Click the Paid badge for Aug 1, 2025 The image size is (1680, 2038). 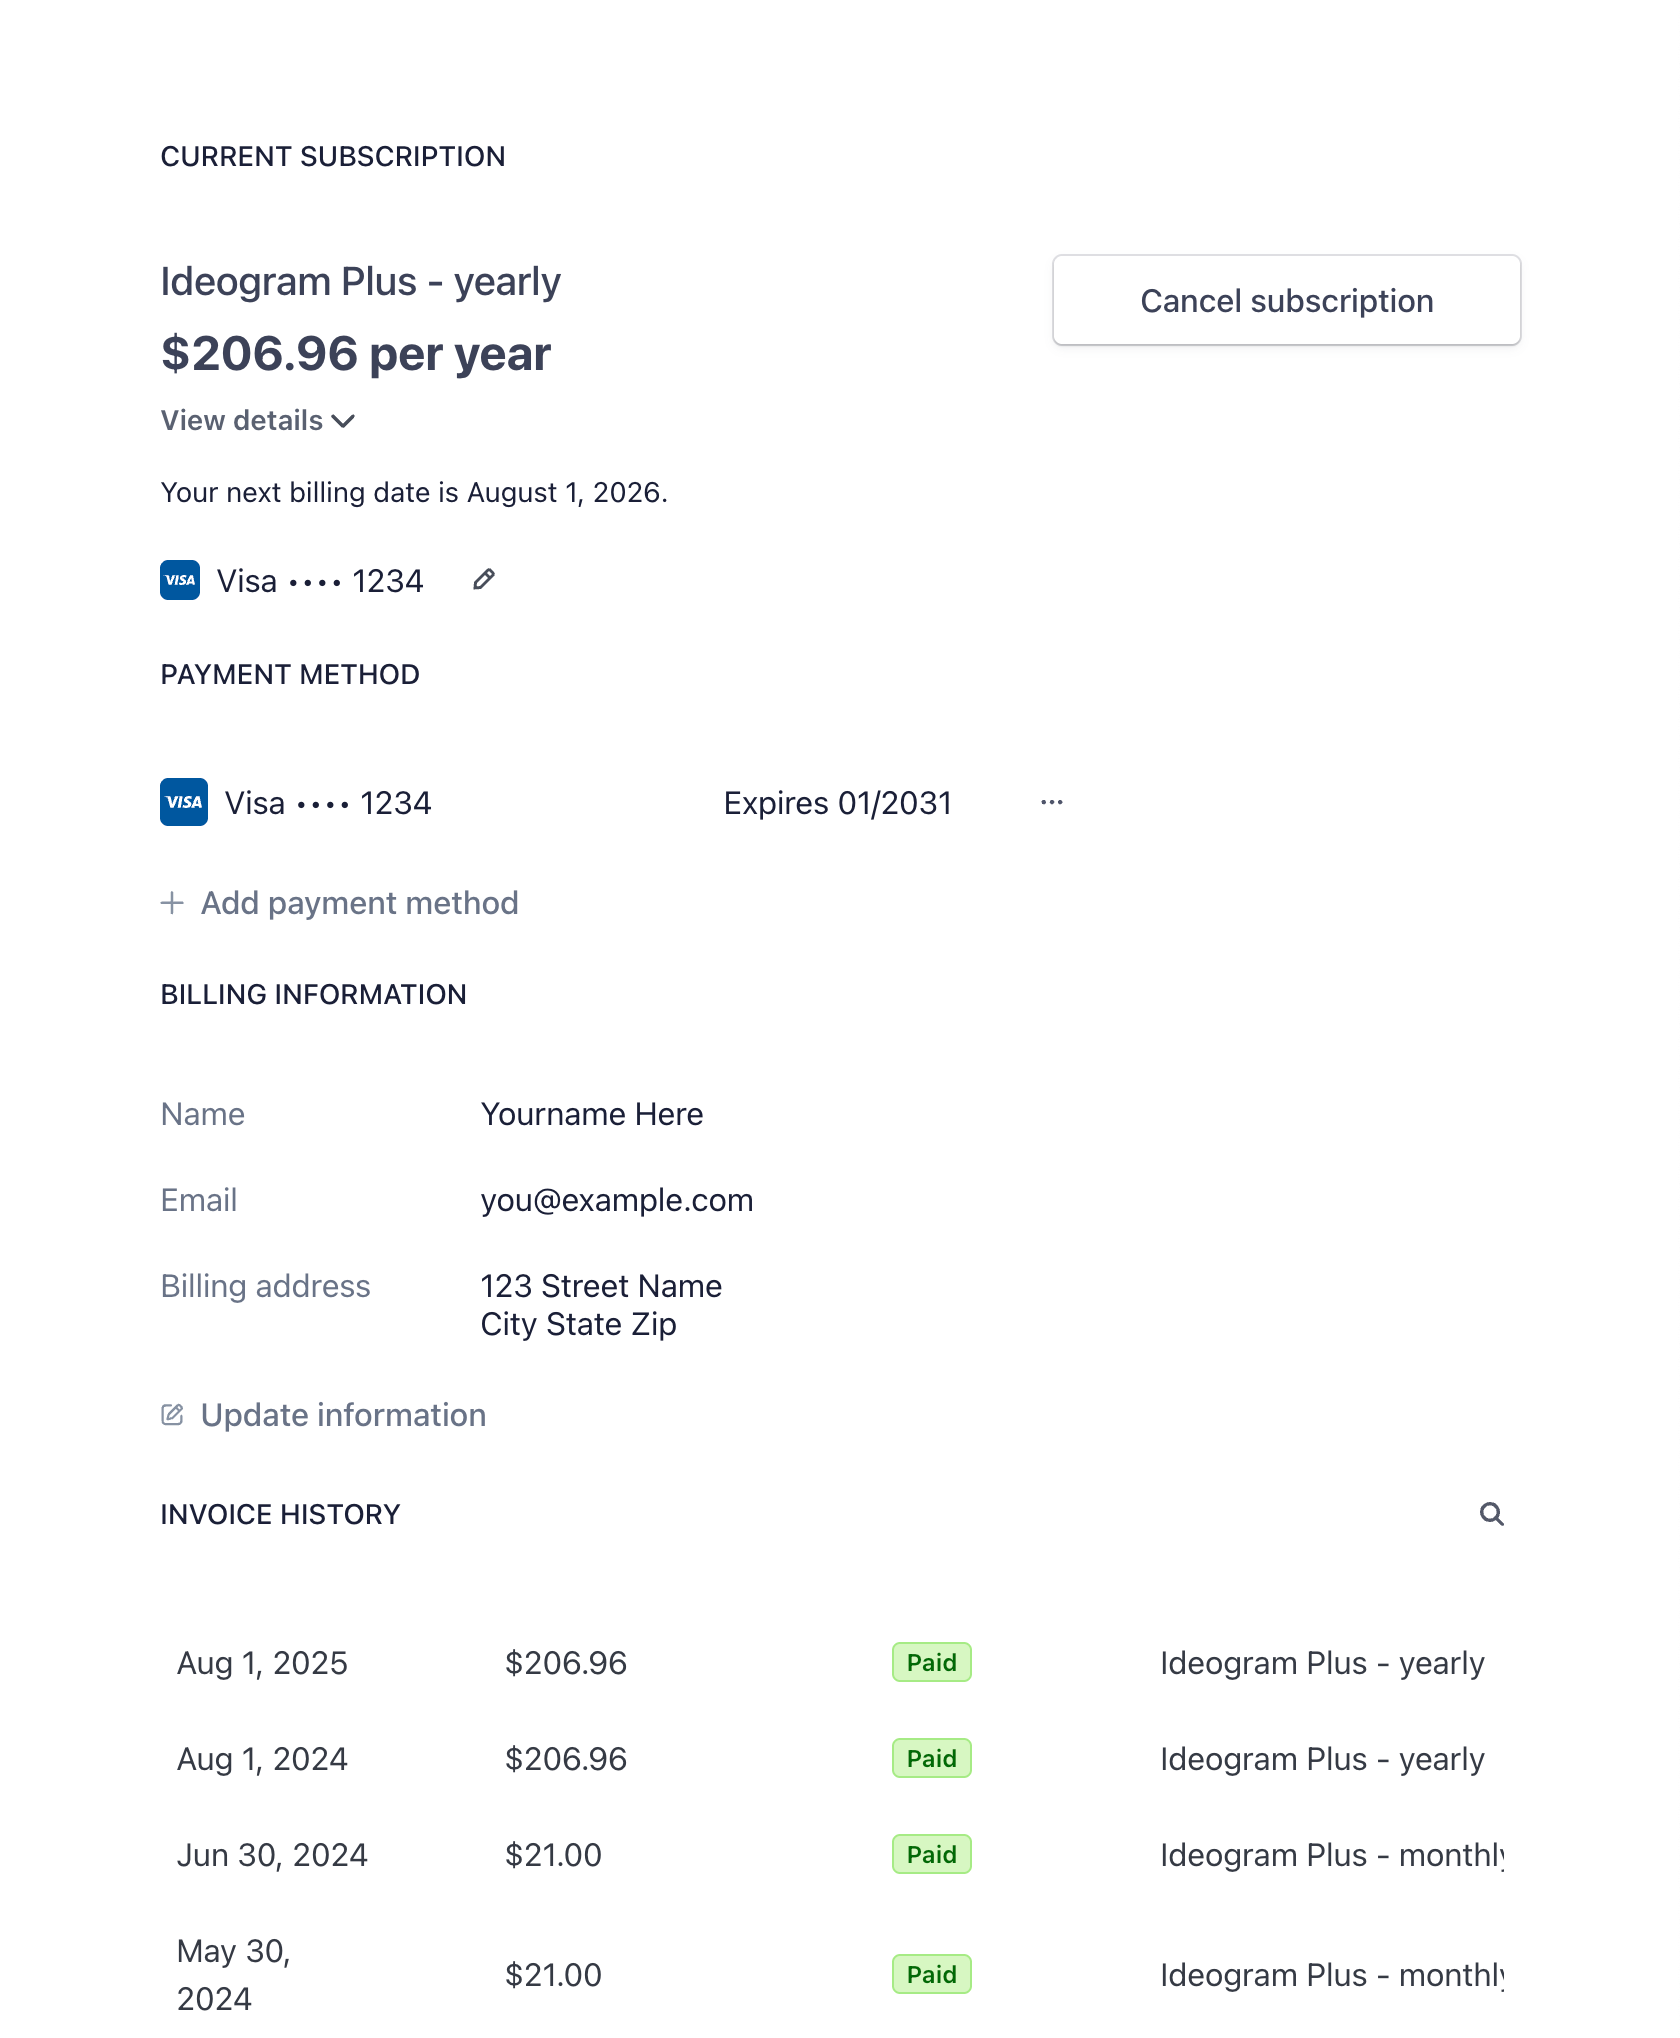tap(931, 1663)
